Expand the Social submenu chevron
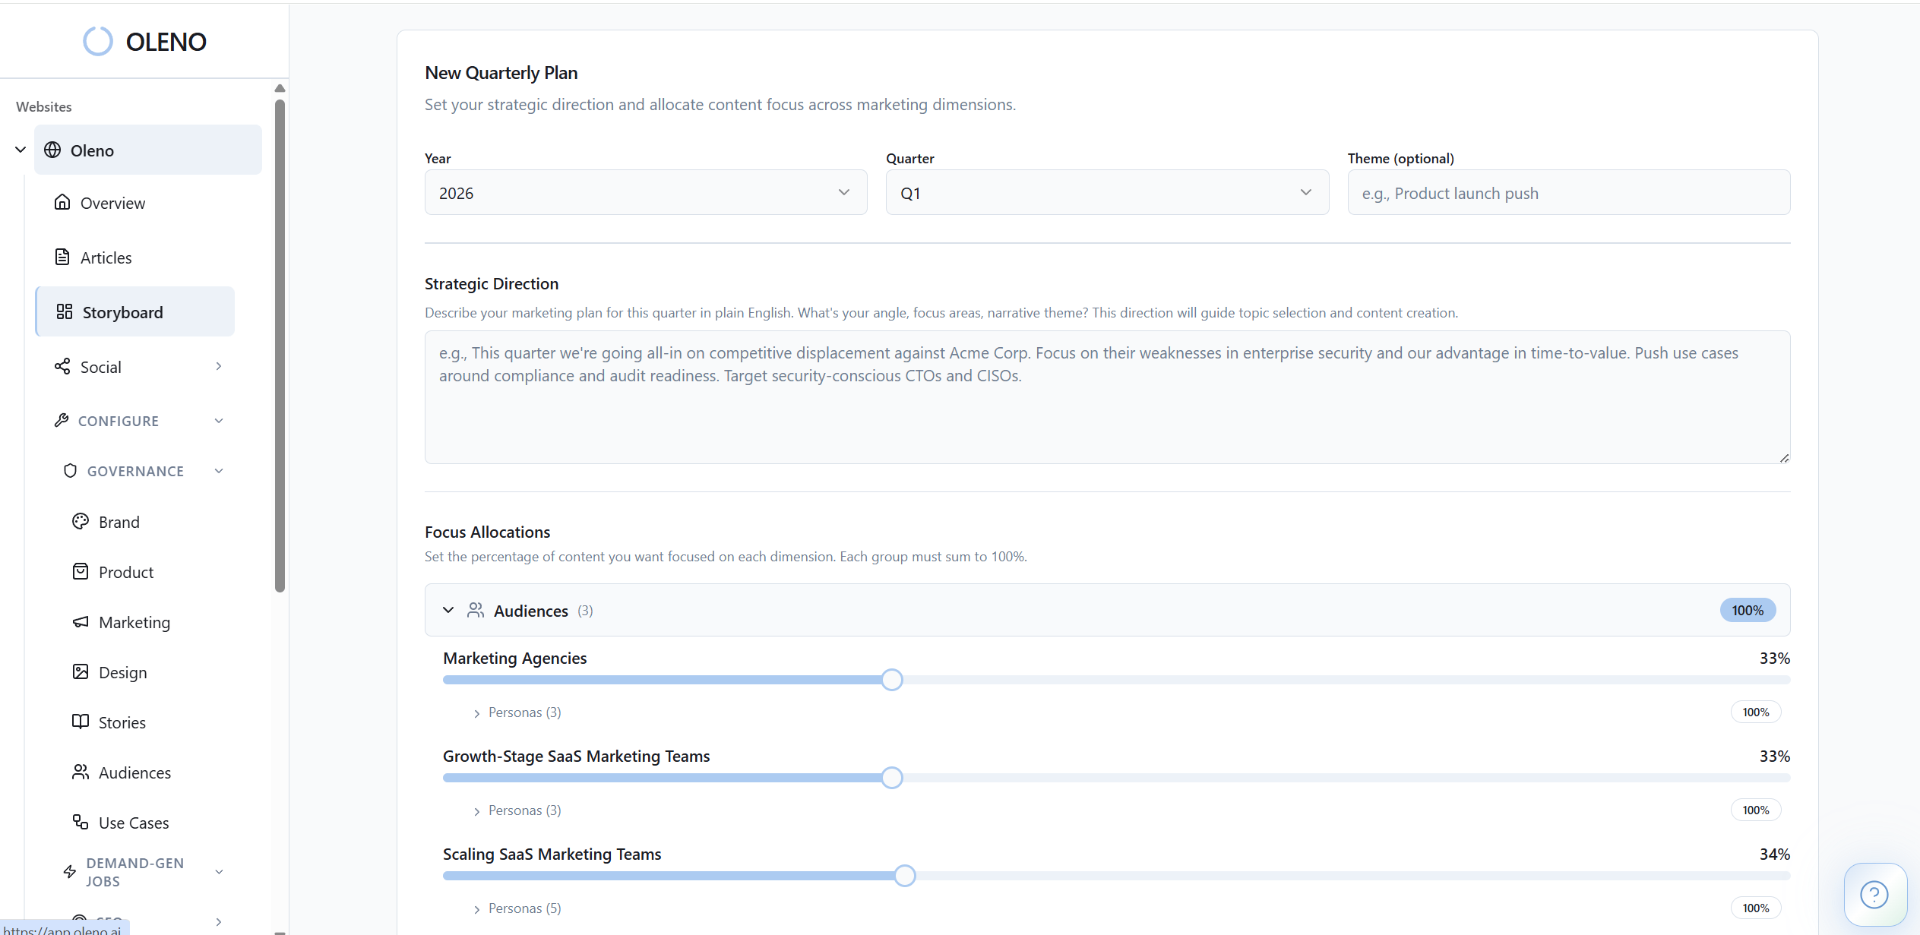Viewport: 1920px width, 935px height. (219, 366)
